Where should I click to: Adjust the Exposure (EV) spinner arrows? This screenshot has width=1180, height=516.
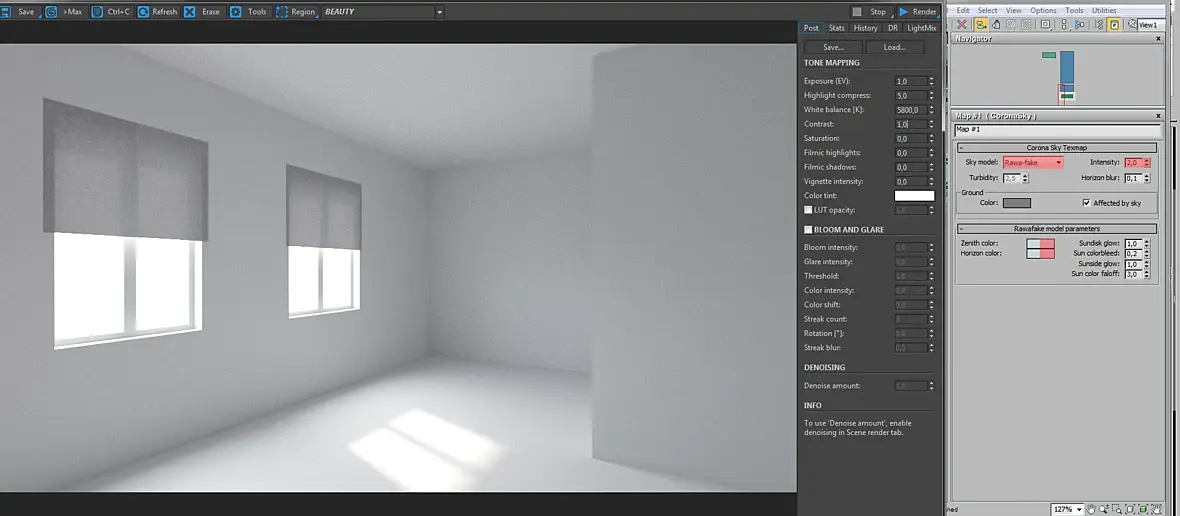click(932, 81)
